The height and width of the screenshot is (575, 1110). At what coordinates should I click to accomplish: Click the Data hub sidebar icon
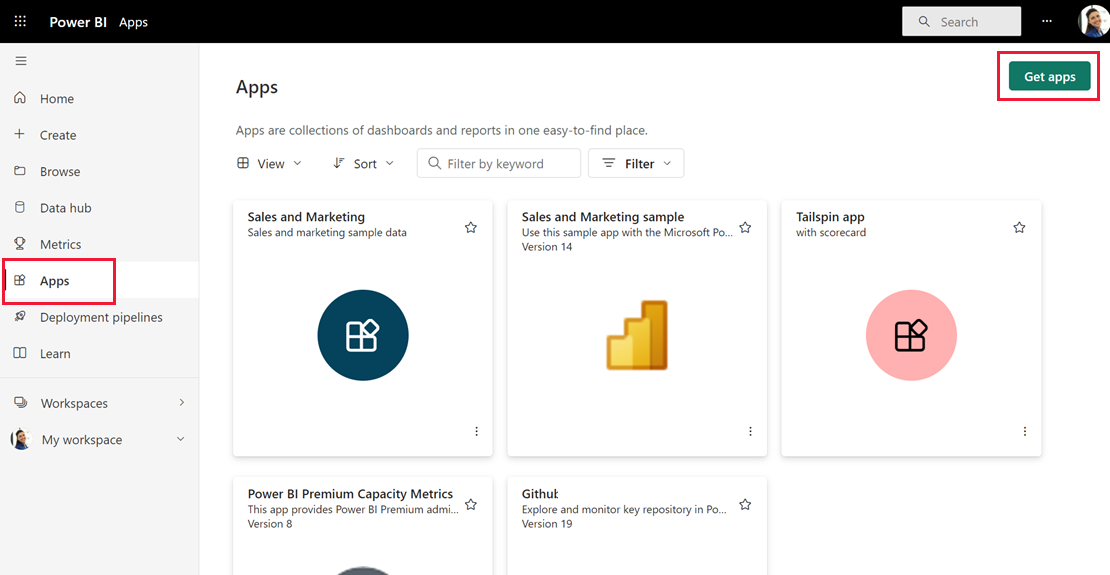tap(20, 208)
